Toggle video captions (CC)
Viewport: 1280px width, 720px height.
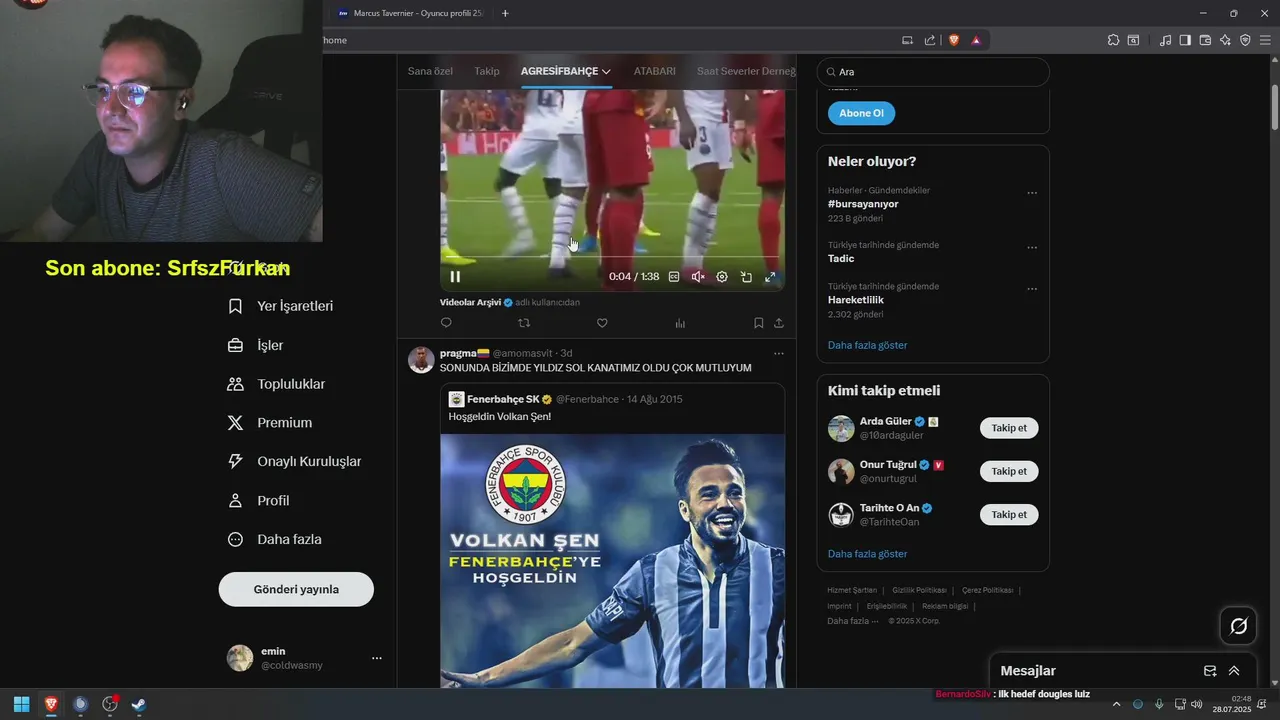674,277
